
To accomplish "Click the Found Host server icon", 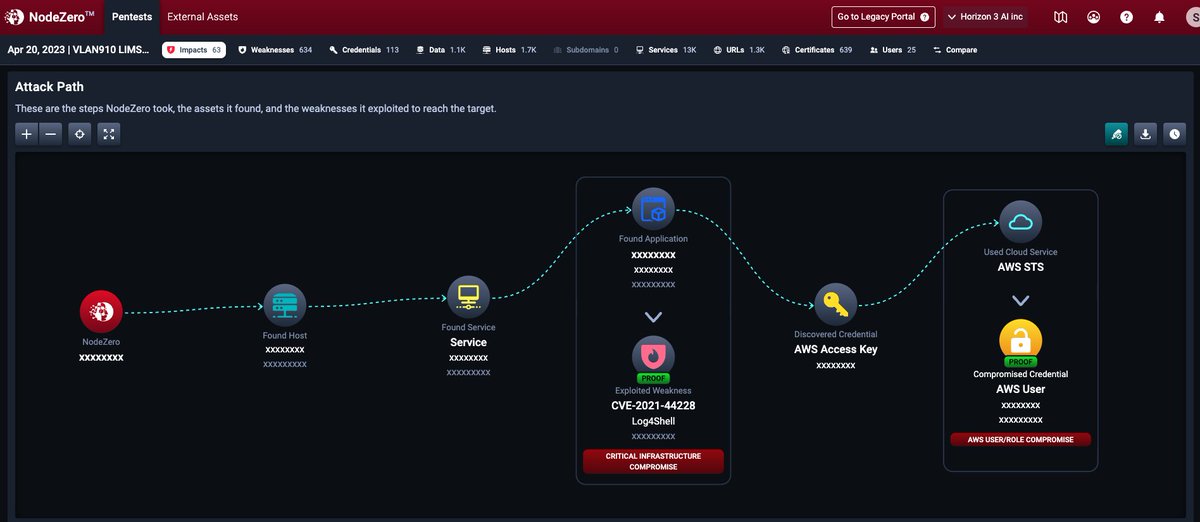I will (285, 305).
